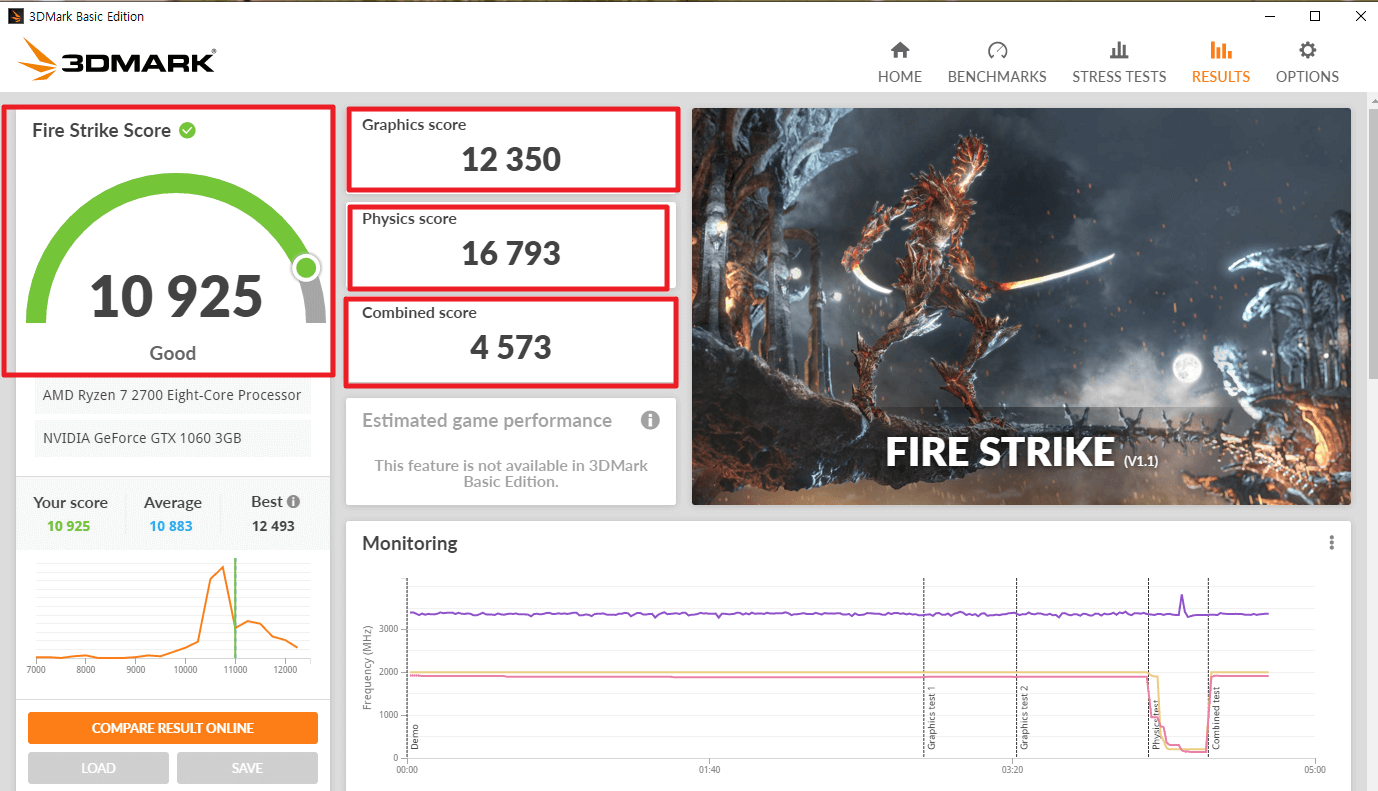
Task: Maximize the 3DMark window
Action: pyautogui.click(x=1315, y=16)
